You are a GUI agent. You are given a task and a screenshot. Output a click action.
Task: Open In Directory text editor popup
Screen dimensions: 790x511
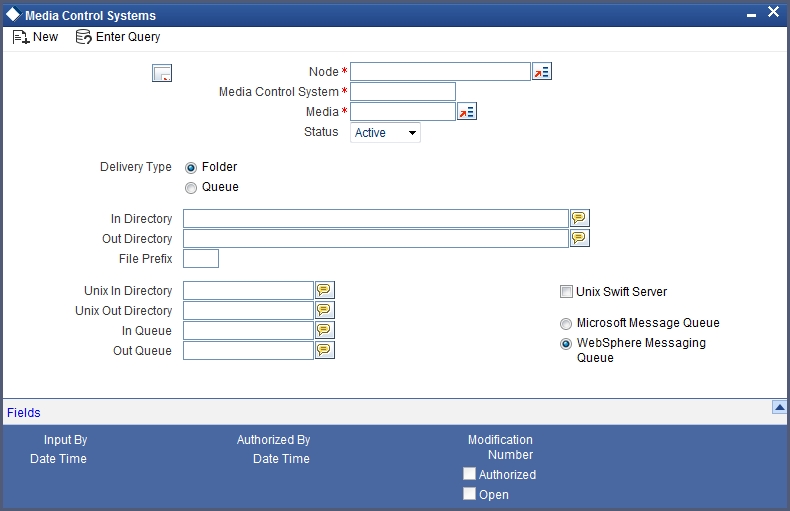[579, 218]
